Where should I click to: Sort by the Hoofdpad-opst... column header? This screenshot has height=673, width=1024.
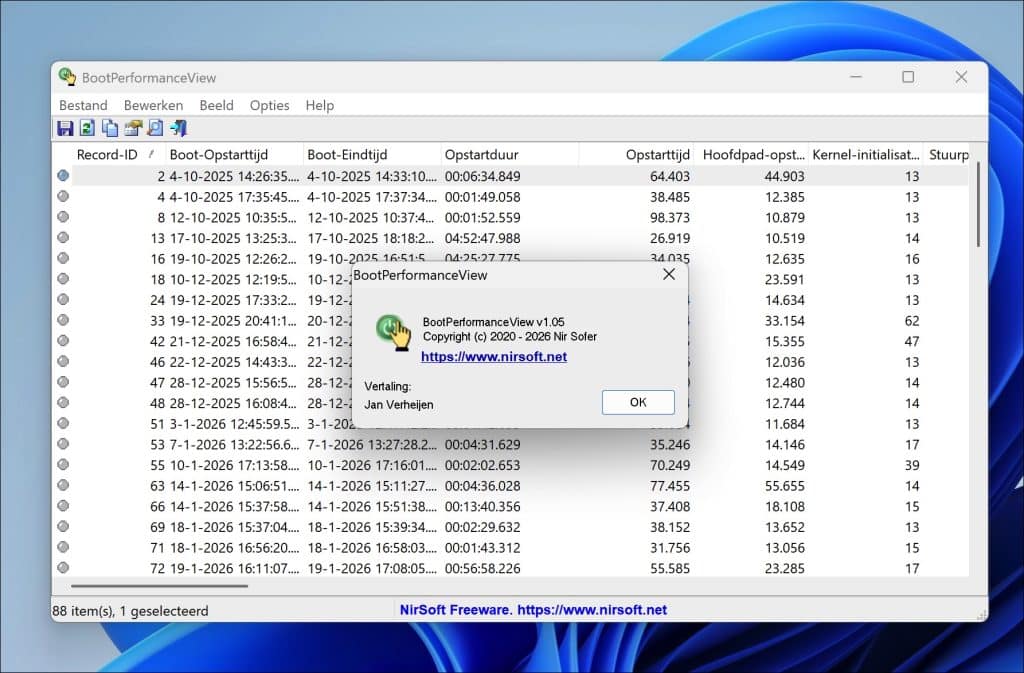pyautogui.click(x=751, y=155)
